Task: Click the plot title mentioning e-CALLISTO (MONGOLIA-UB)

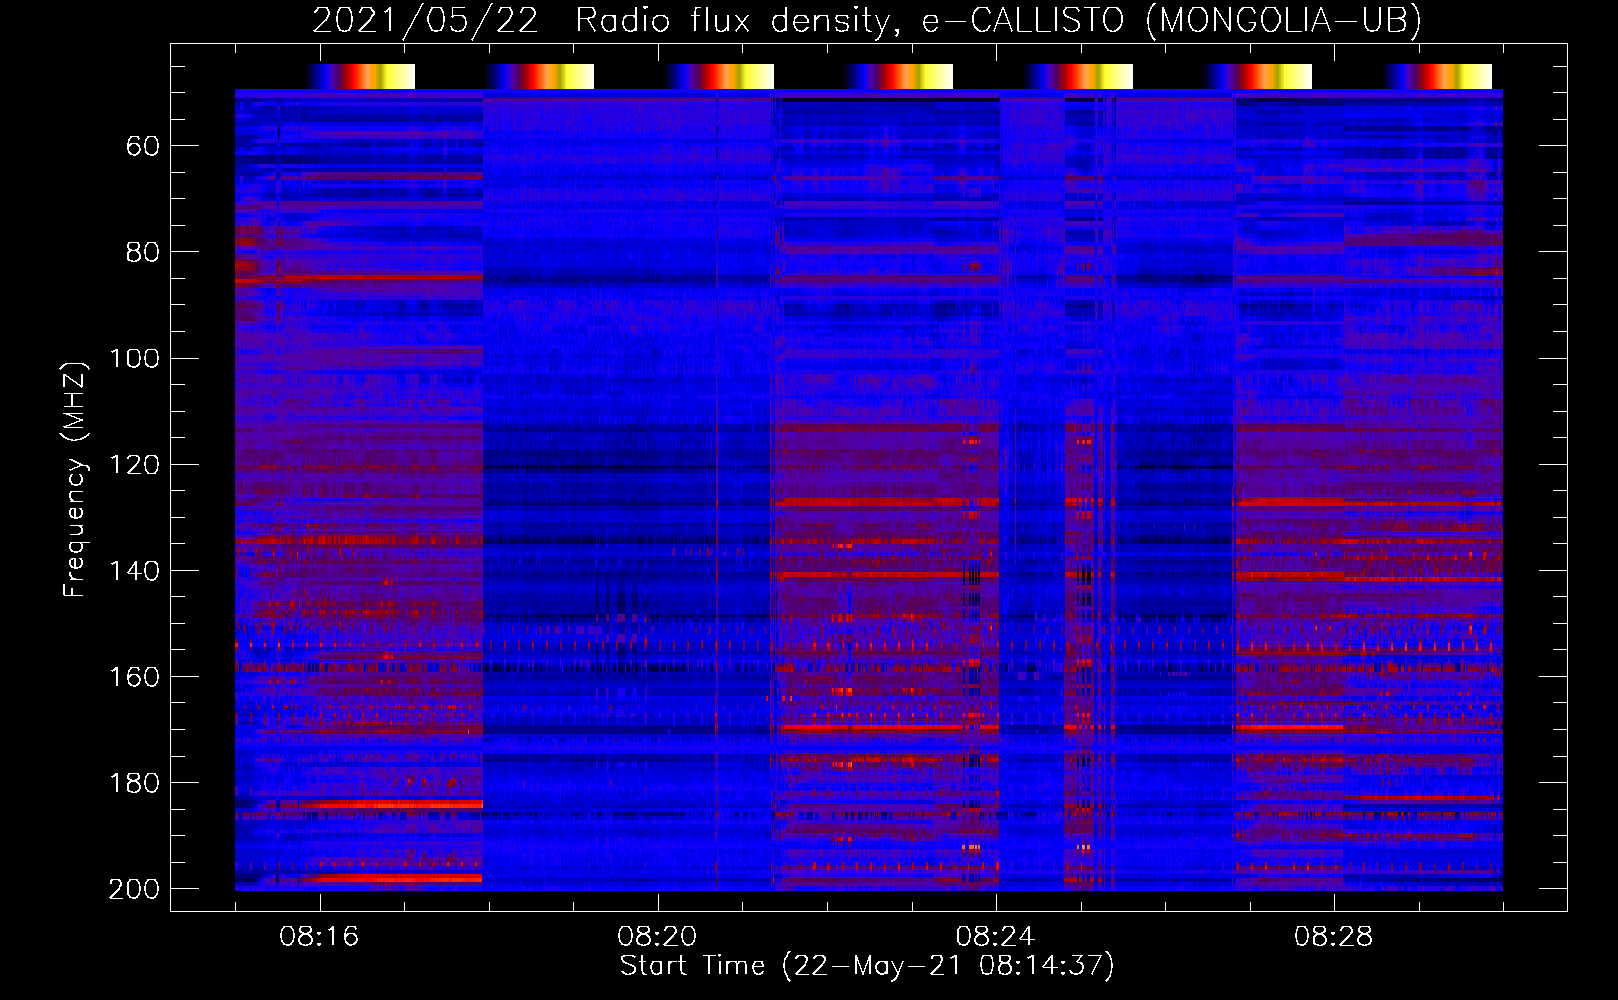Action: coord(867,21)
